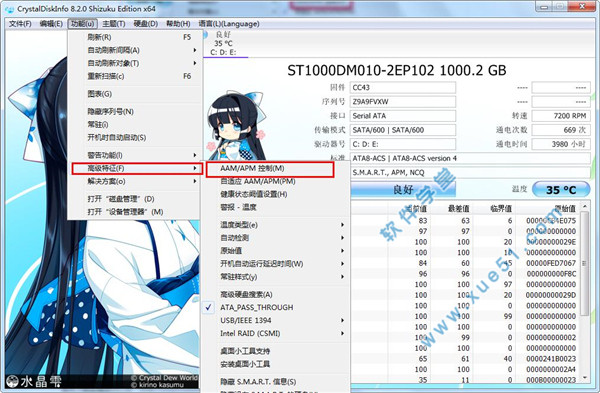The height and width of the screenshot is (393, 600).
Task: Click the chibi Shizuku character image
Action: point(236,125)
